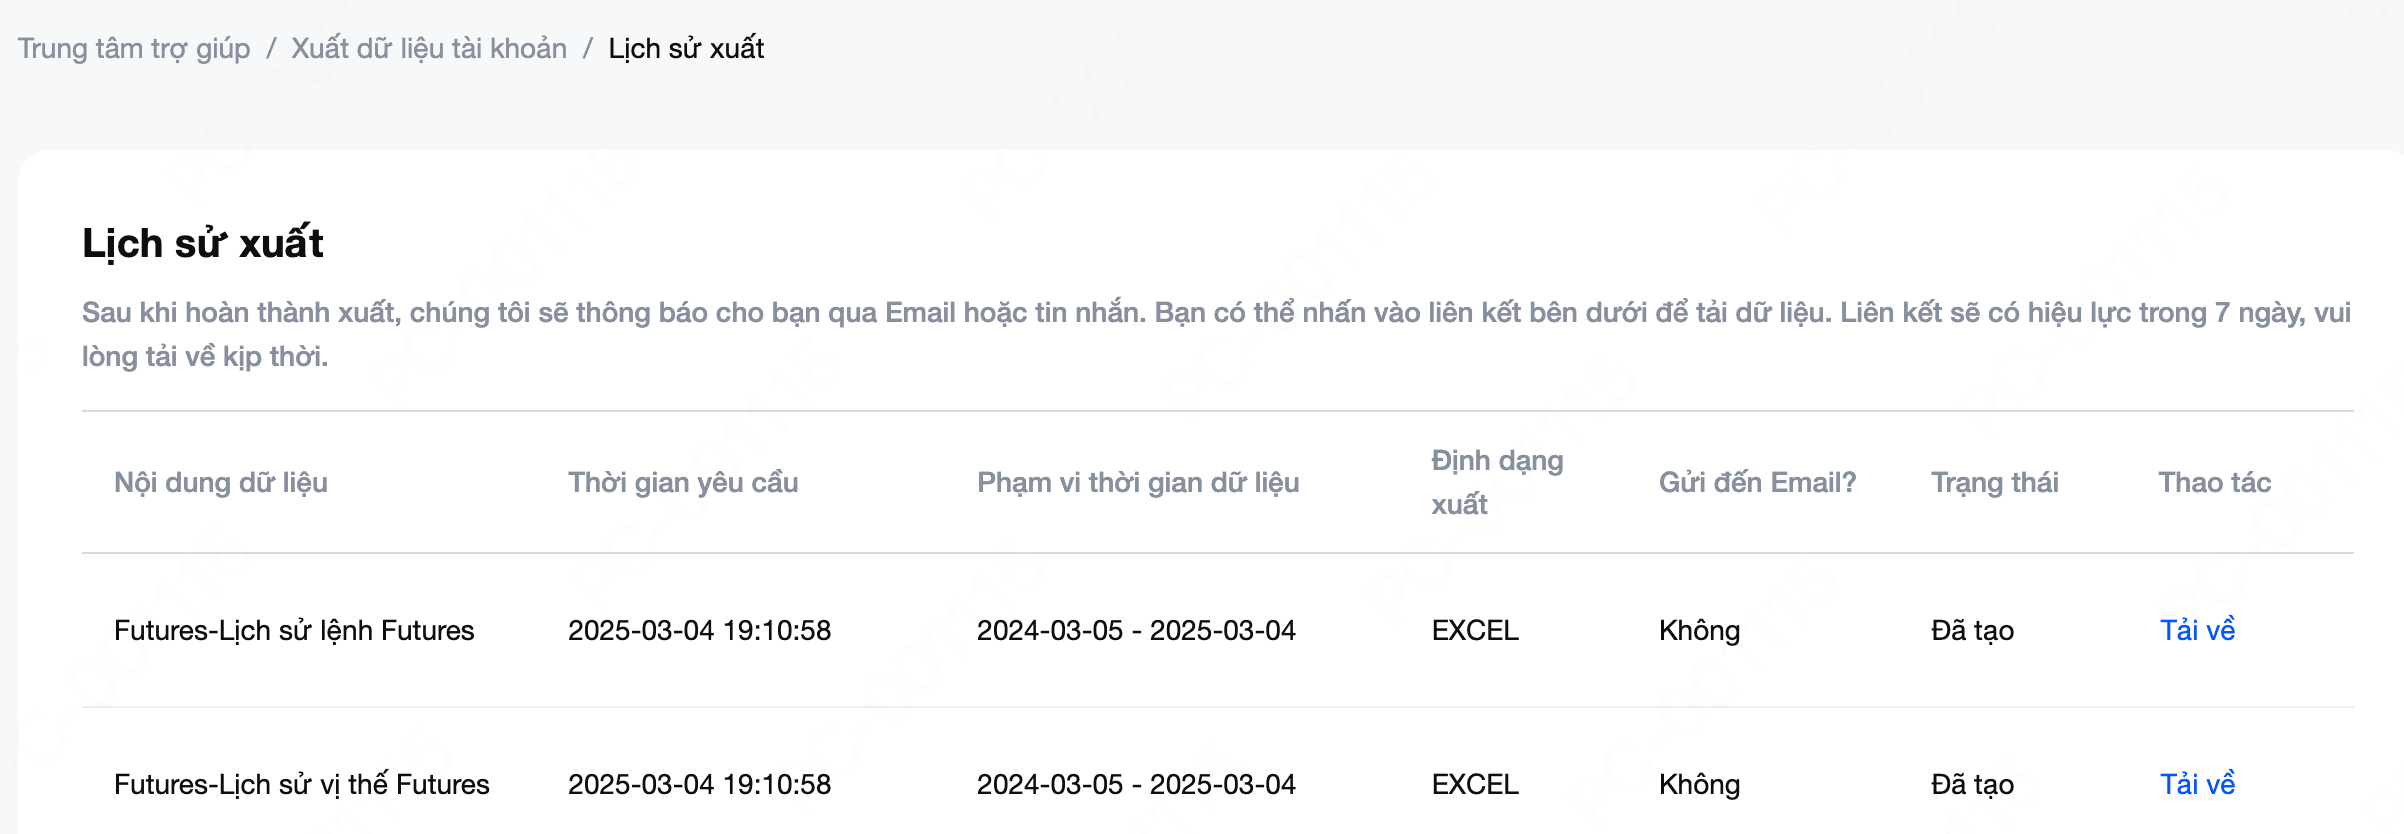This screenshot has height=834, width=2404.
Task: Click the Trạng thái column header
Action: (x=1994, y=482)
